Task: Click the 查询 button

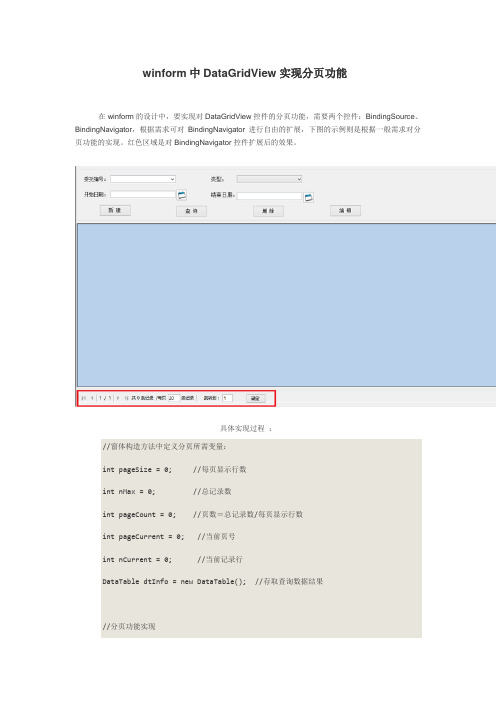Action: point(192,211)
